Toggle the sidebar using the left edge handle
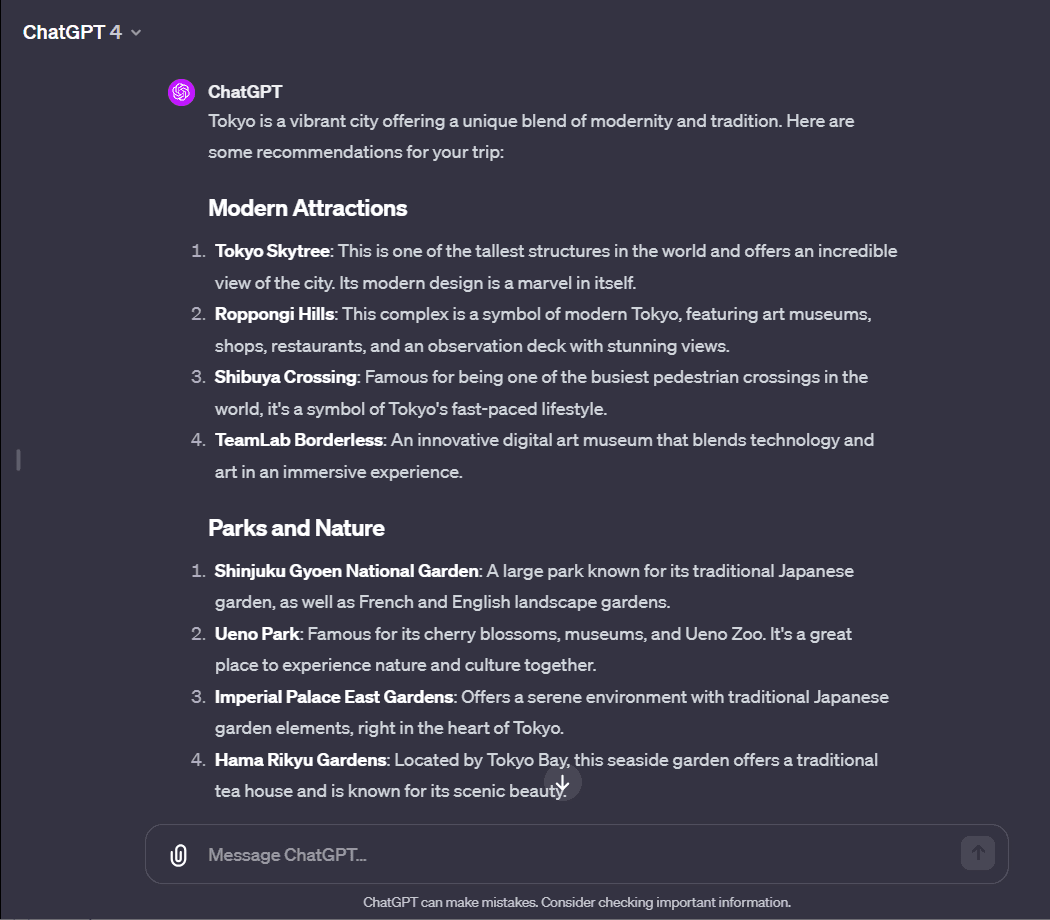The width and height of the screenshot is (1050, 920). pos(18,460)
